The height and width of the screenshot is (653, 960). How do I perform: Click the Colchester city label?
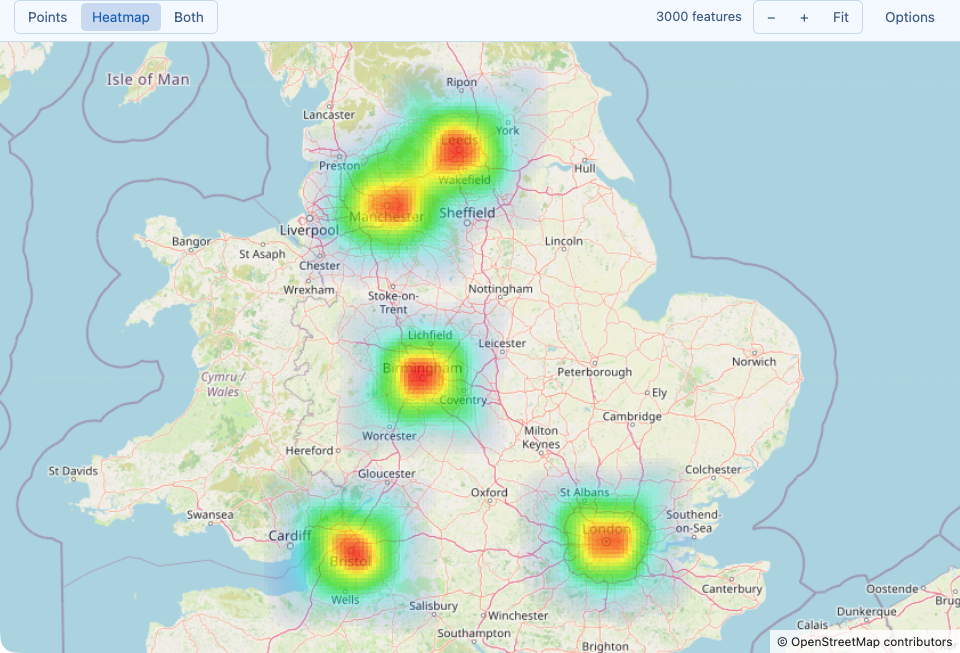[713, 469]
